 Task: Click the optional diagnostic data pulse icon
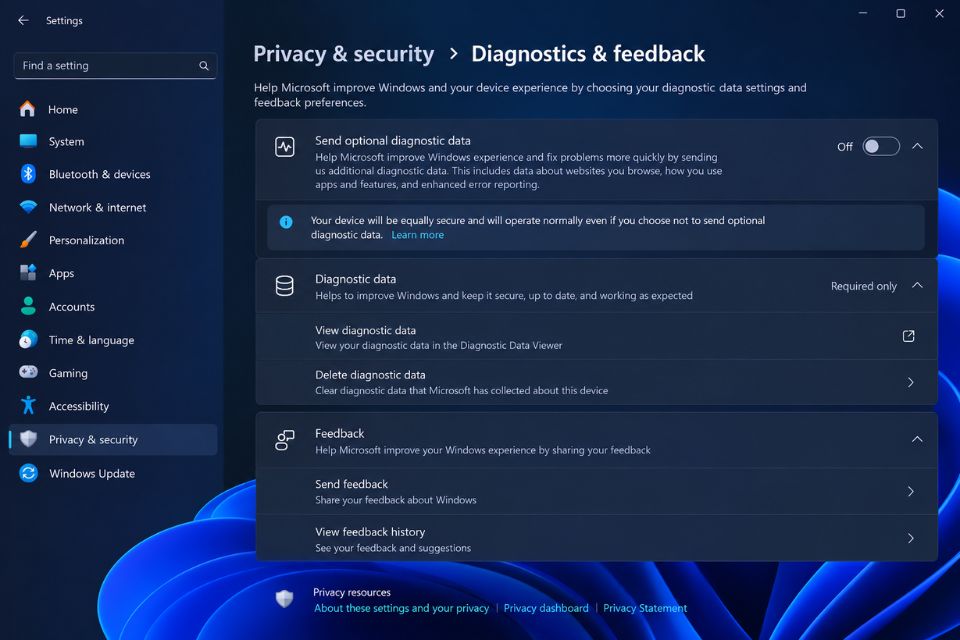coord(285,147)
